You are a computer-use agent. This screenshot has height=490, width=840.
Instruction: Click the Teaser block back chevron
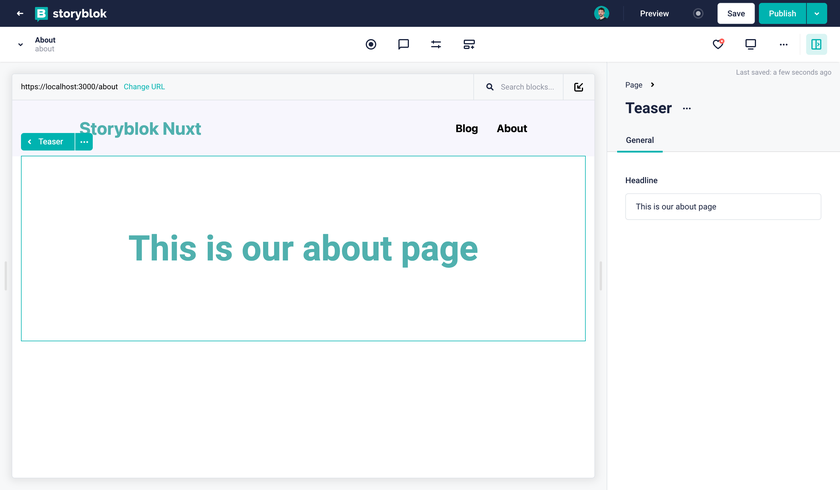point(29,142)
